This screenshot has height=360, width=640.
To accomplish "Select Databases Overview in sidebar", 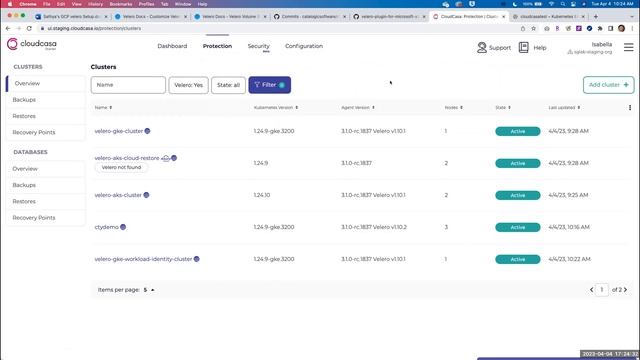I will [46, 169].
